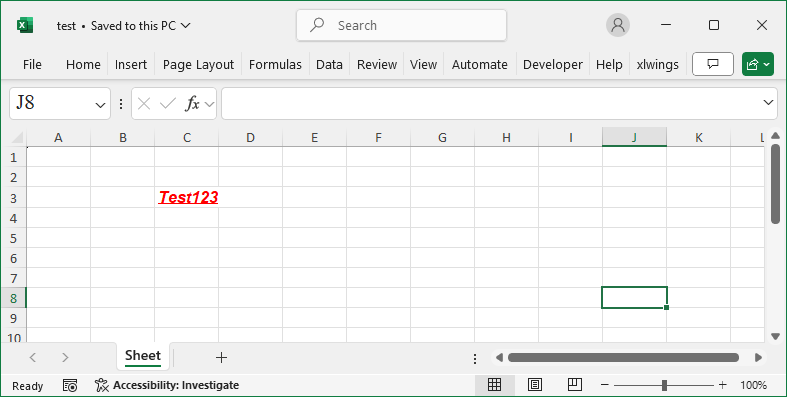
Task: Open the Comments pane button
Action: click(713, 64)
